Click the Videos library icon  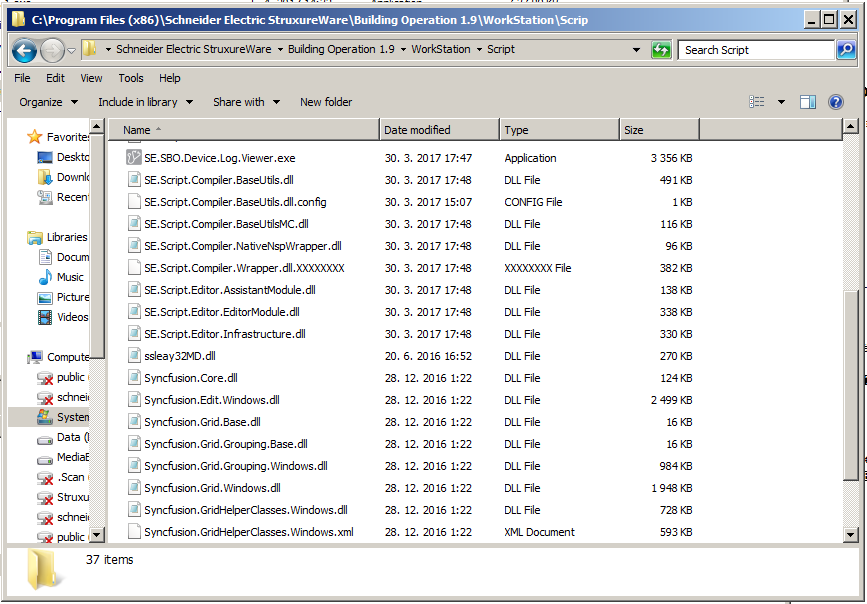(x=45, y=317)
